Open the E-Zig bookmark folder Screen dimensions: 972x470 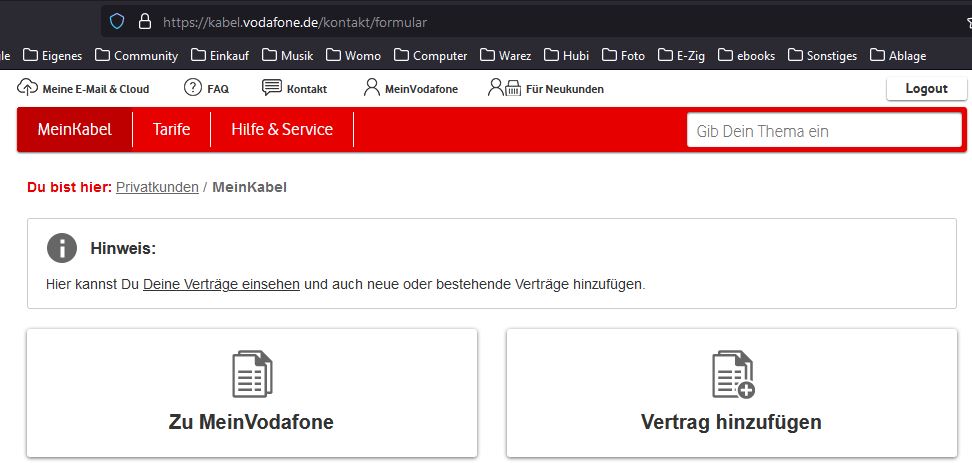click(681, 55)
